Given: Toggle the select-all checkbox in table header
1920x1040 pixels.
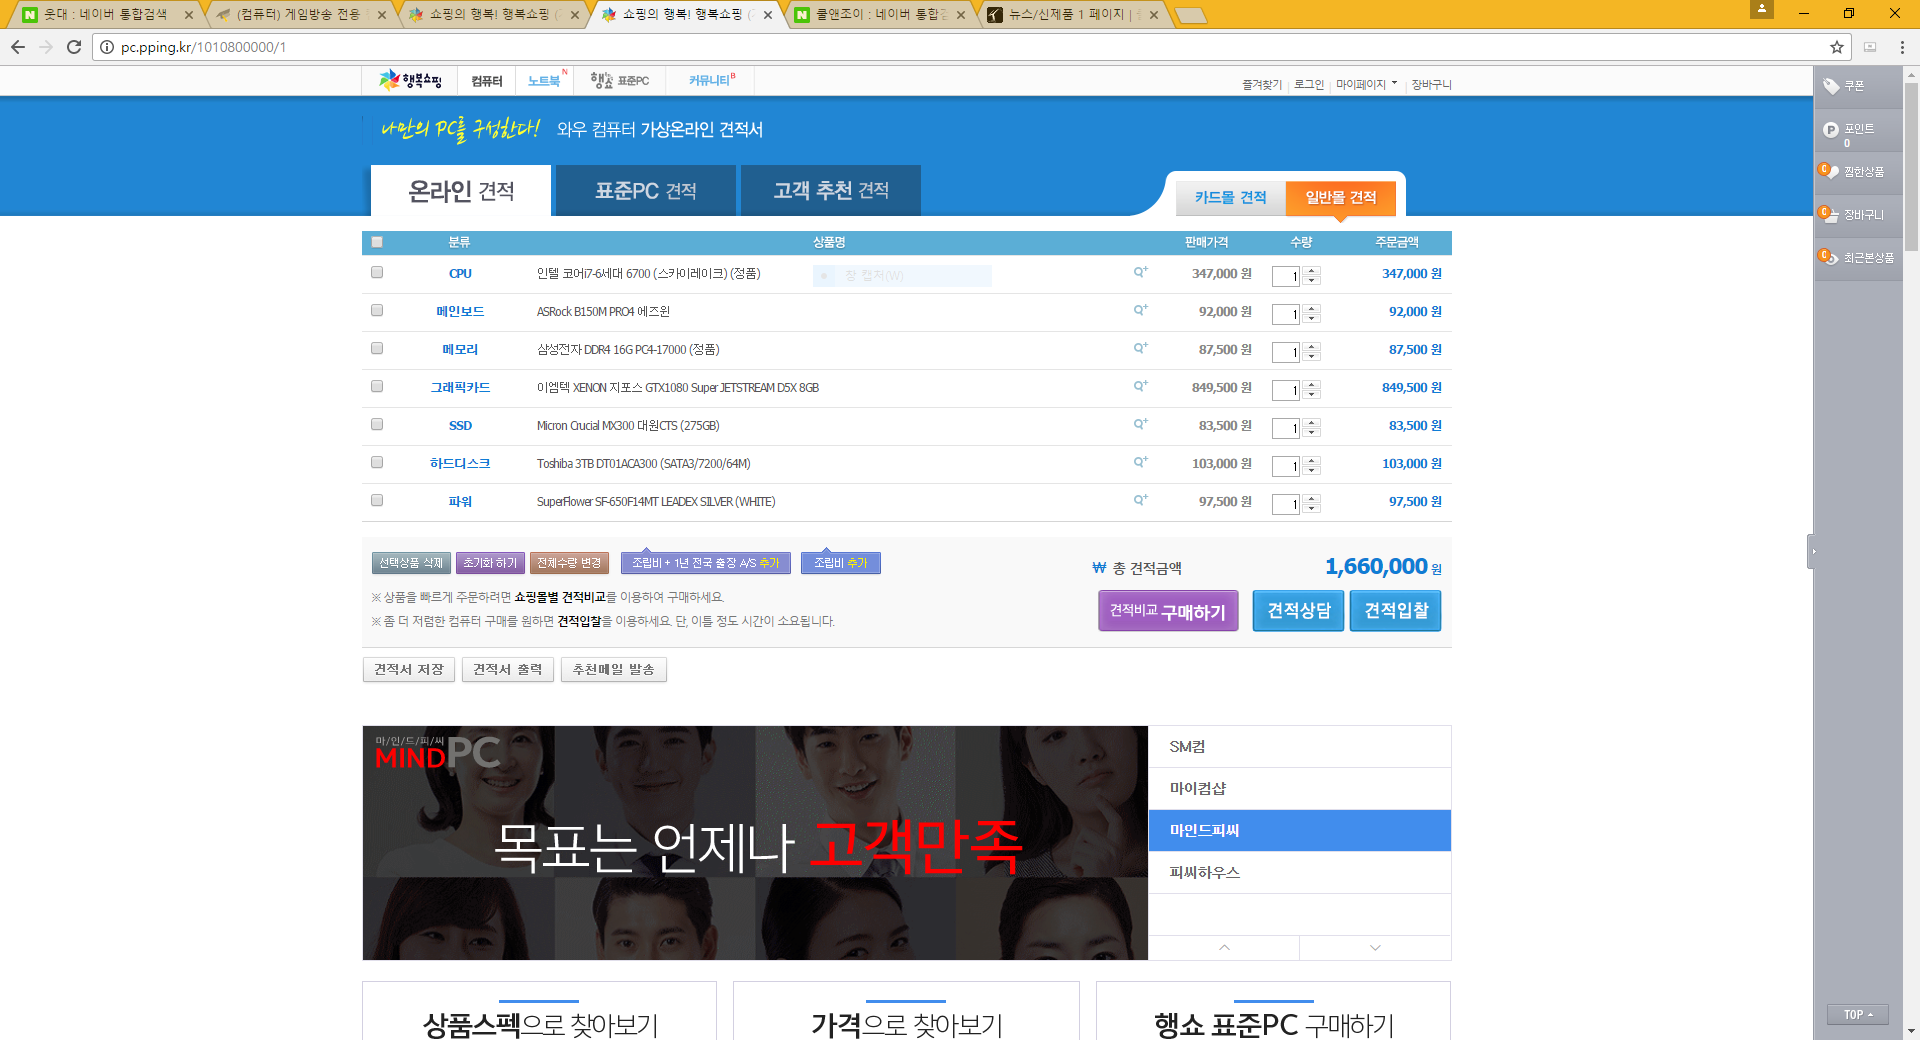Looking at the screenshot, I should pyautogui.click(x=377, y=242).
